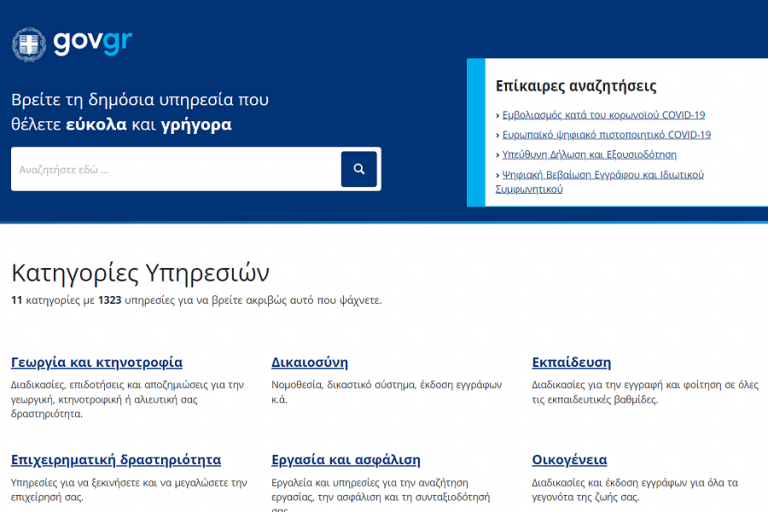Viewport: 768px width, 512px height.
Task: Click the description under Δικαιοσύνη
Action: 386,392
